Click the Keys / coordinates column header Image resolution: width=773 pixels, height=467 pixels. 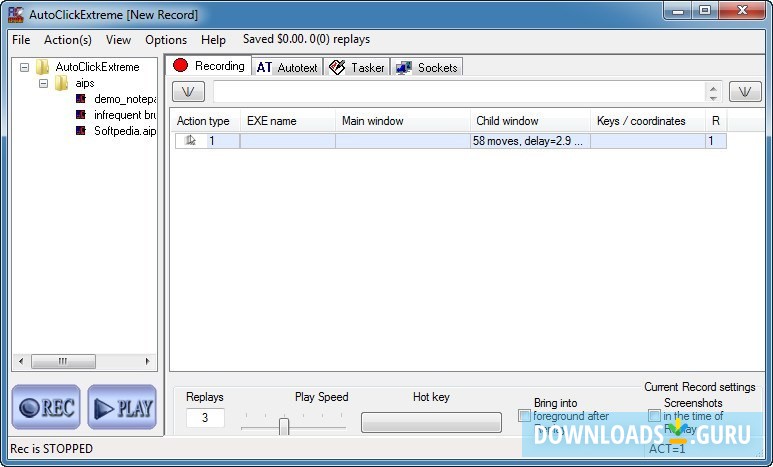(x=648, y=121)
